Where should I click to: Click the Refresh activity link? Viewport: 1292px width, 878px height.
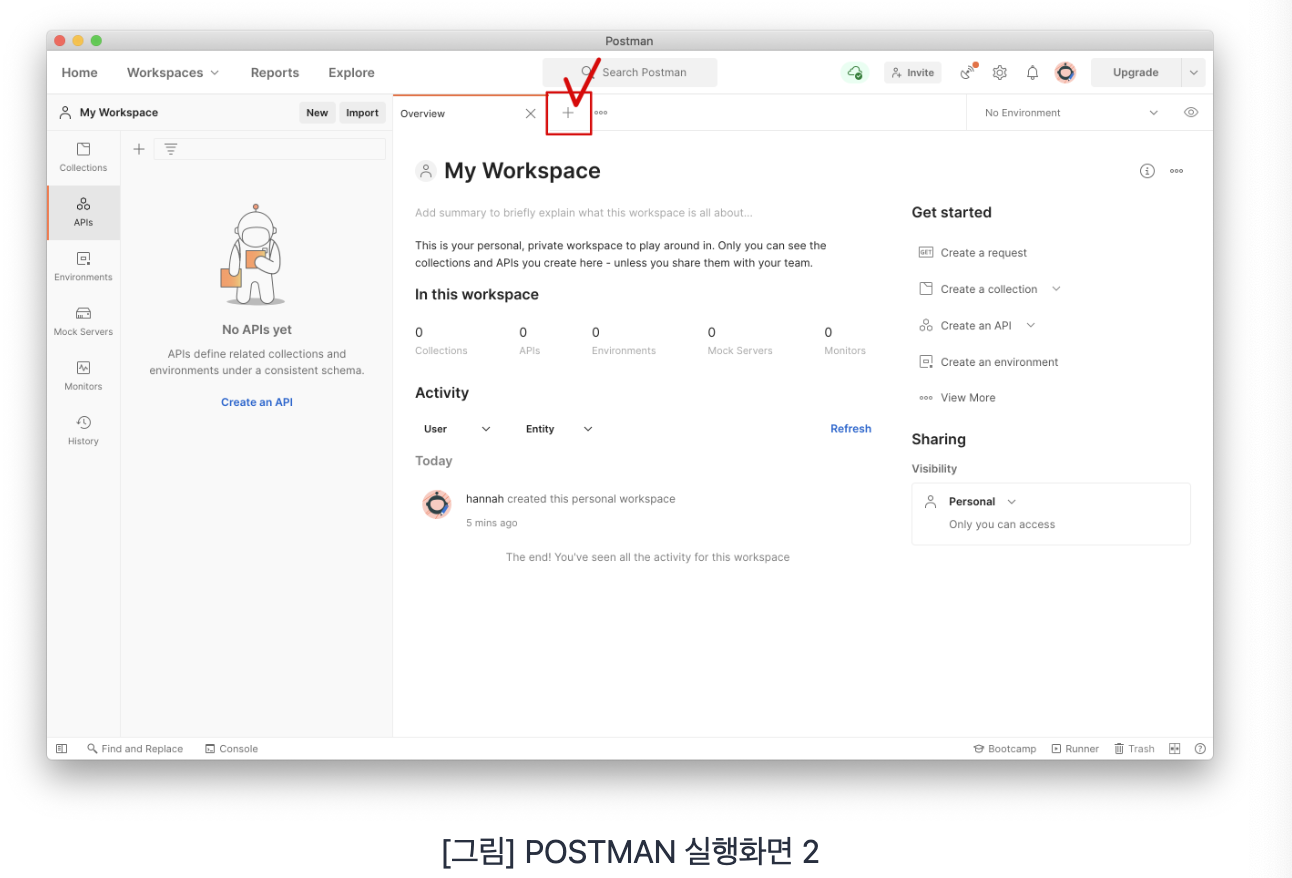851,429
